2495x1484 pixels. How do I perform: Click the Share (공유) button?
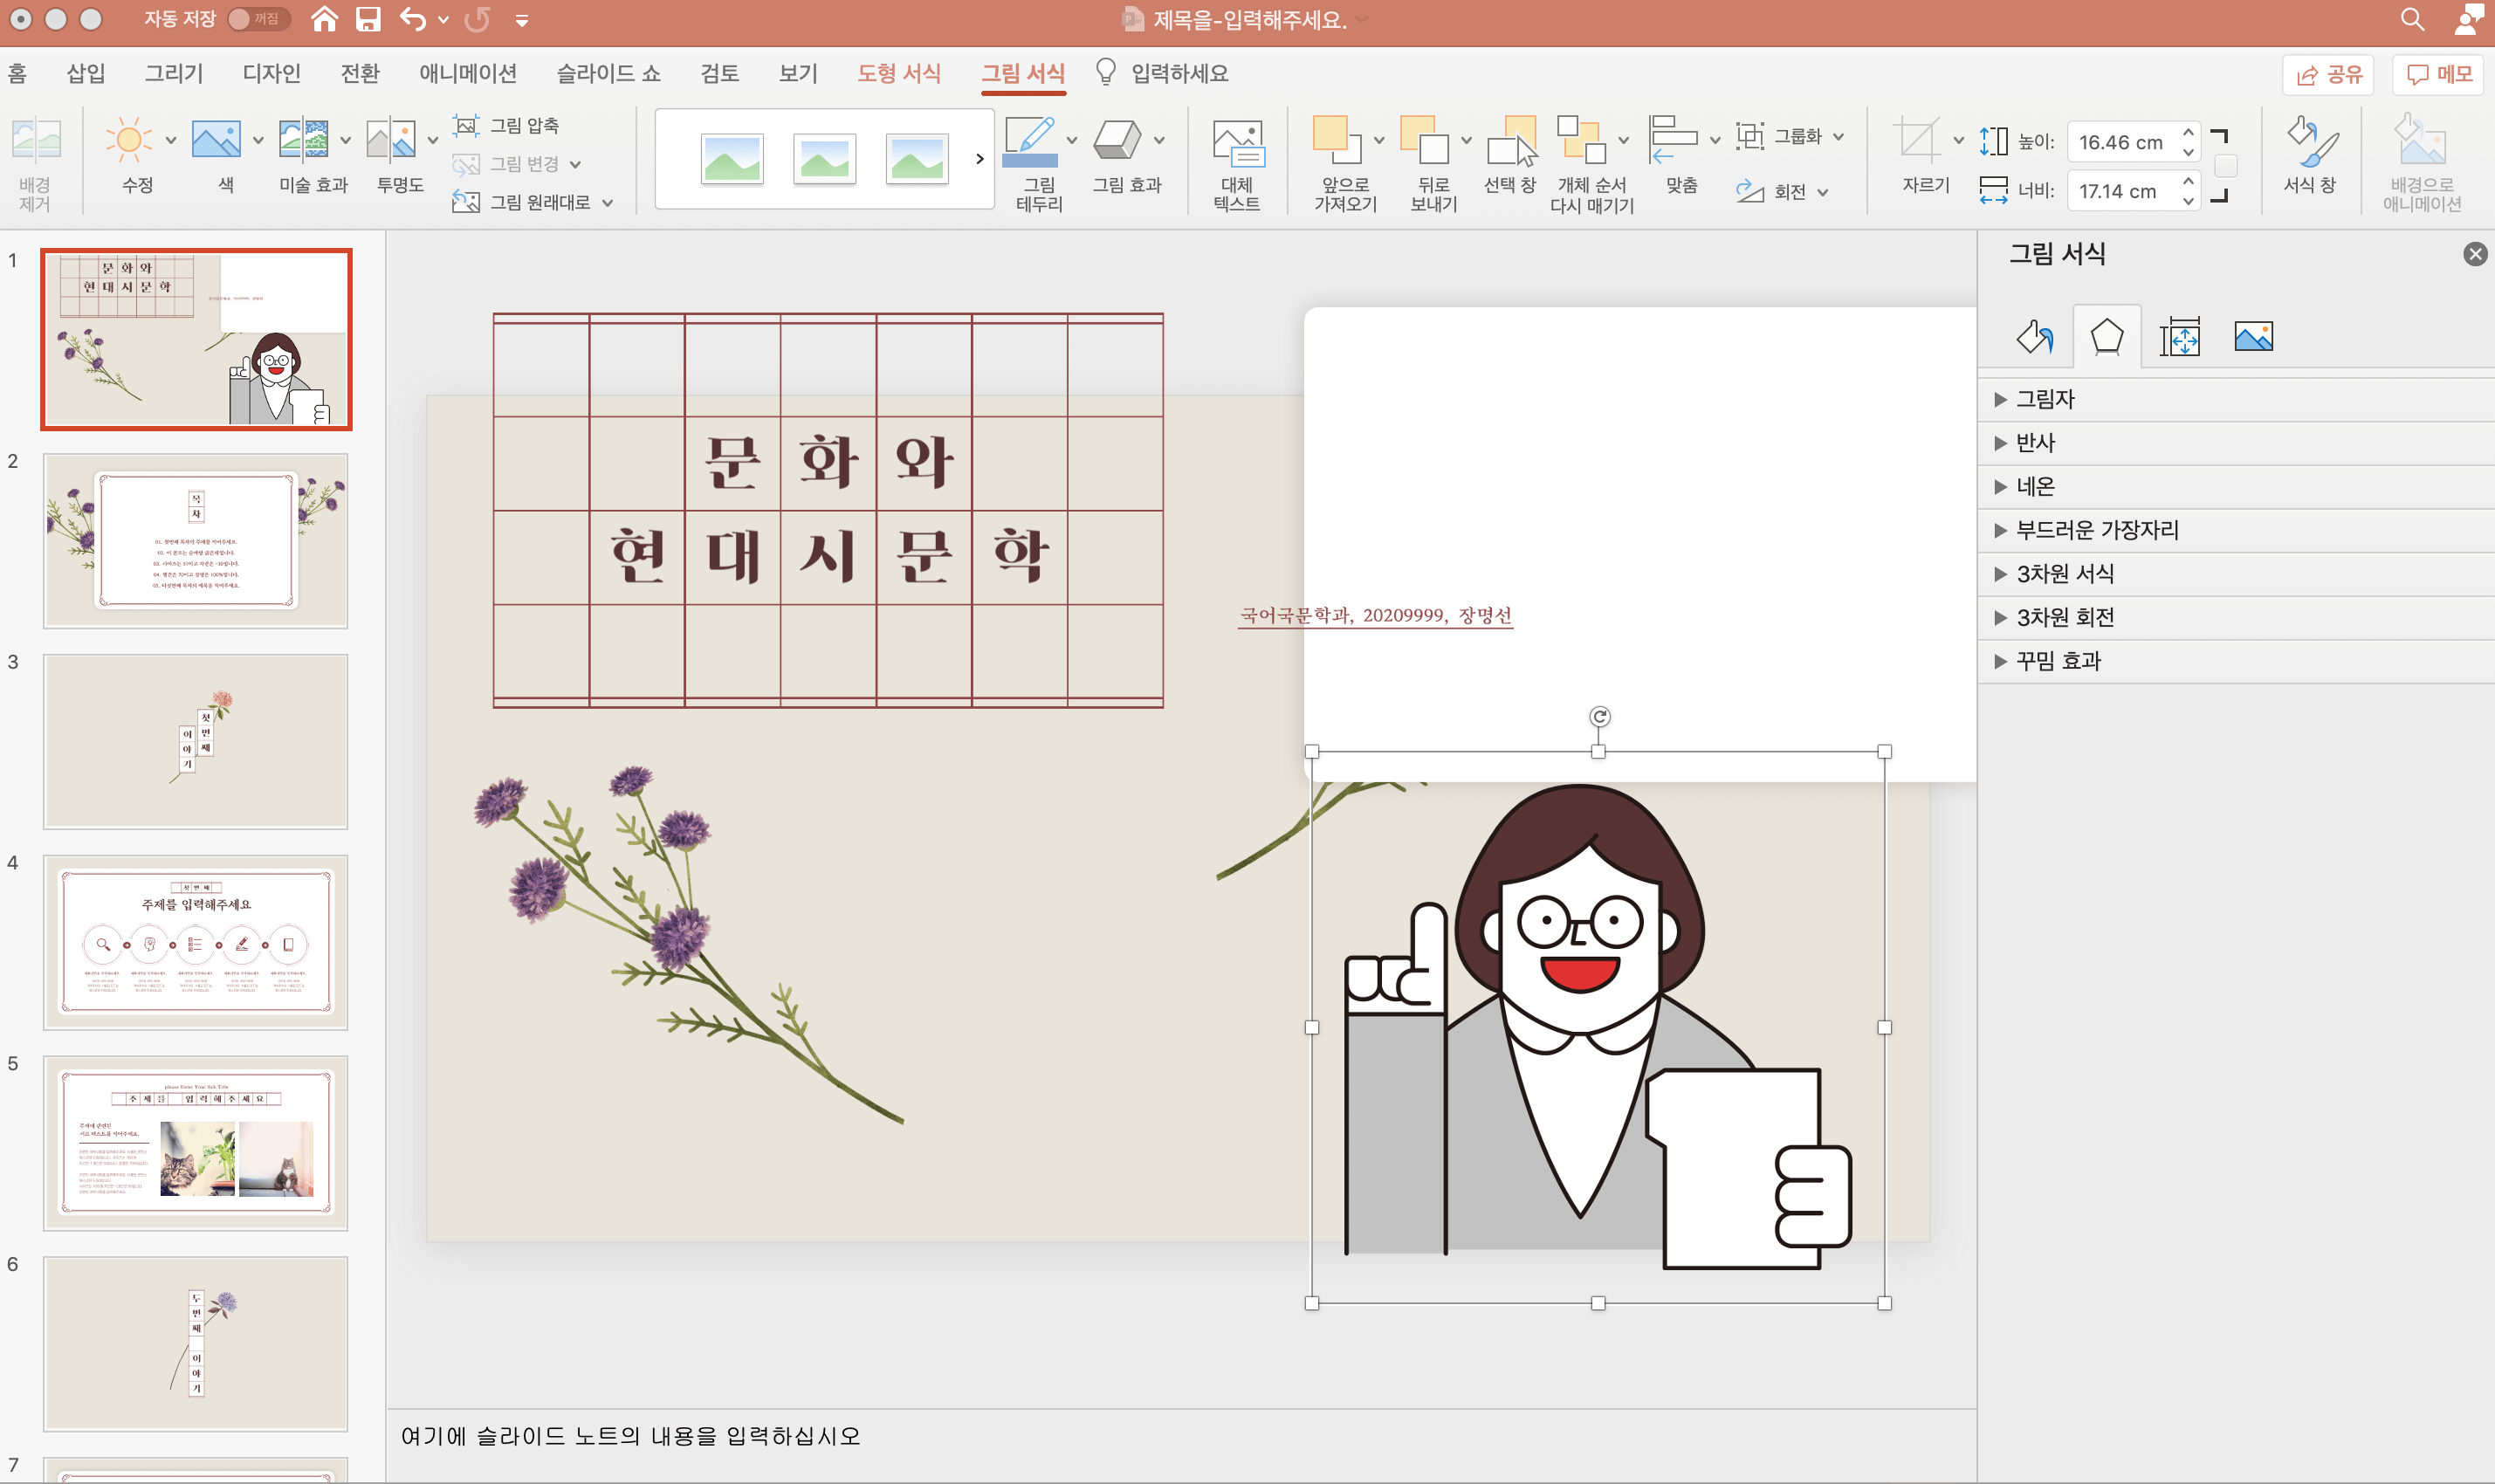click(x=2327, y=74)
